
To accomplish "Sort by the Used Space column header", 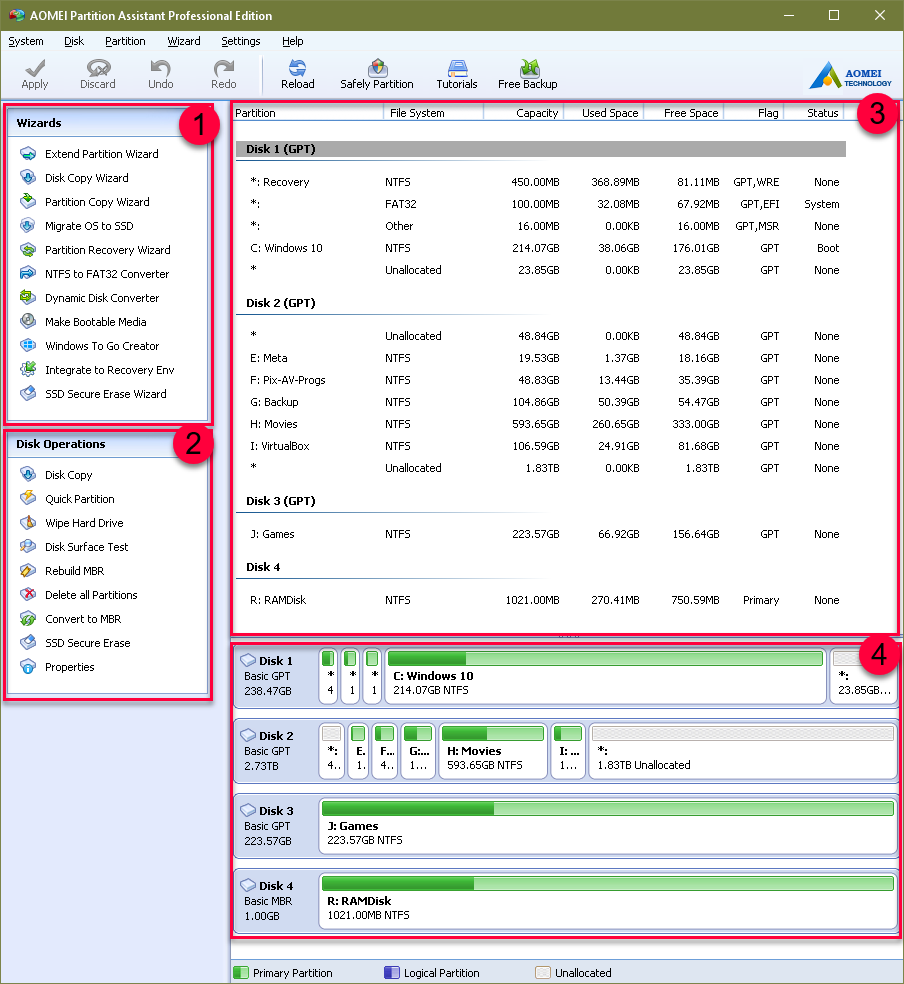I will click(604, 113).
